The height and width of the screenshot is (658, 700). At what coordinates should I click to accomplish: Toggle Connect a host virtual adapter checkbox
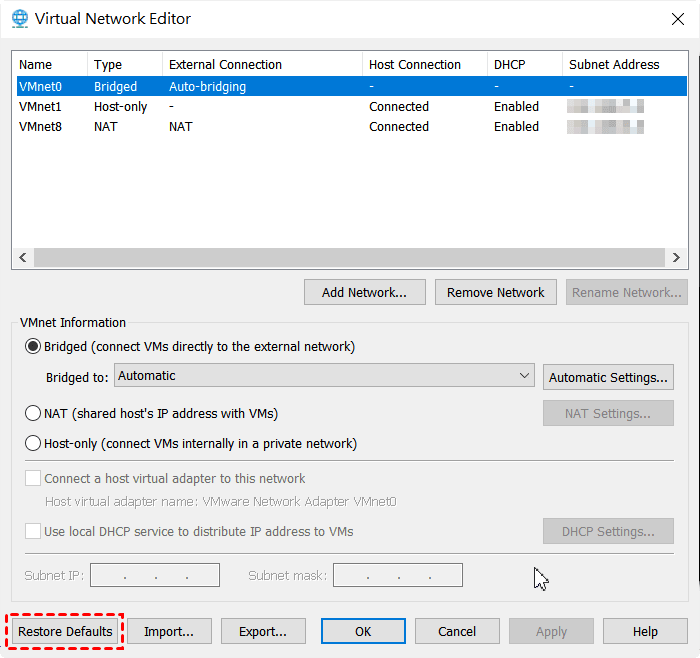point(33,478)
